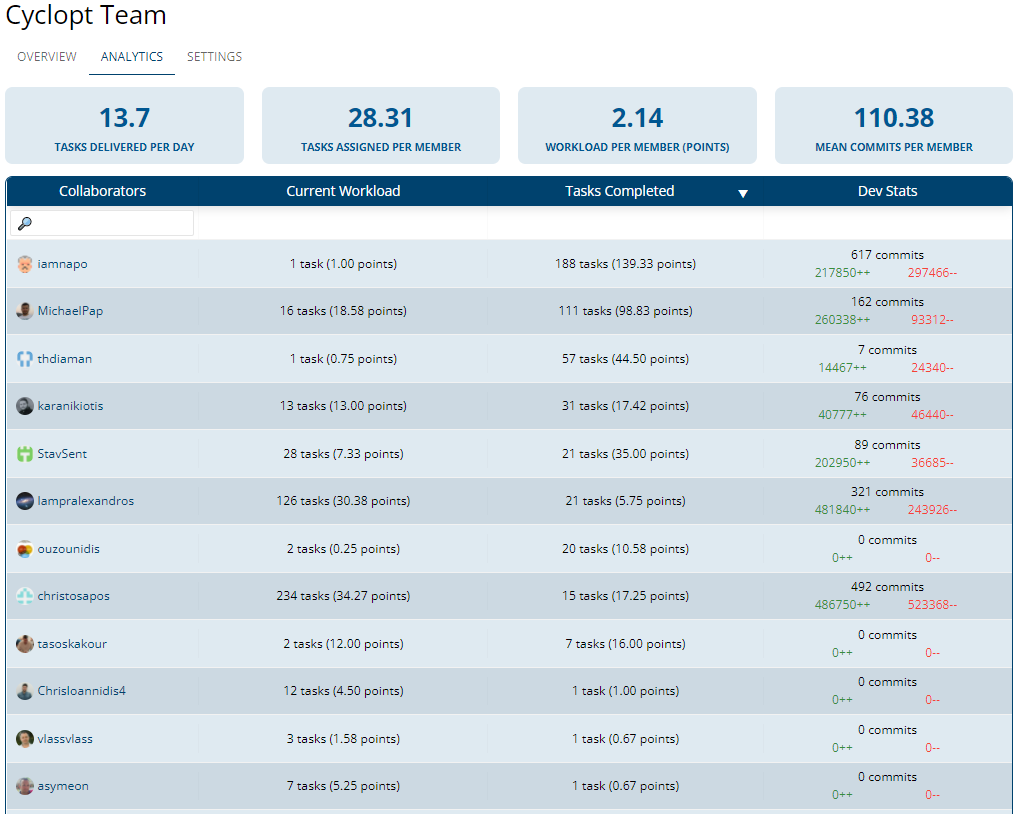Switch to the Settings tab
Image resolution: width=1019 pixels, height=814 pixels.
(x=214, y=57)
